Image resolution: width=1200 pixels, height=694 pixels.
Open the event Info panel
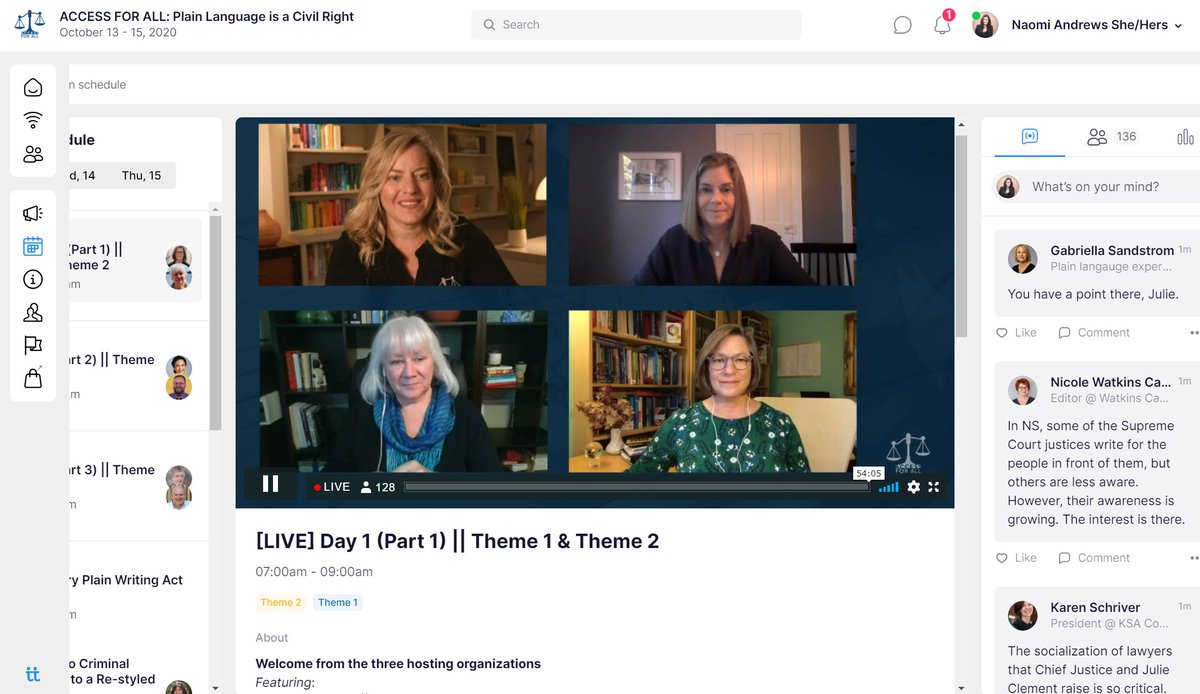(33, 279)
